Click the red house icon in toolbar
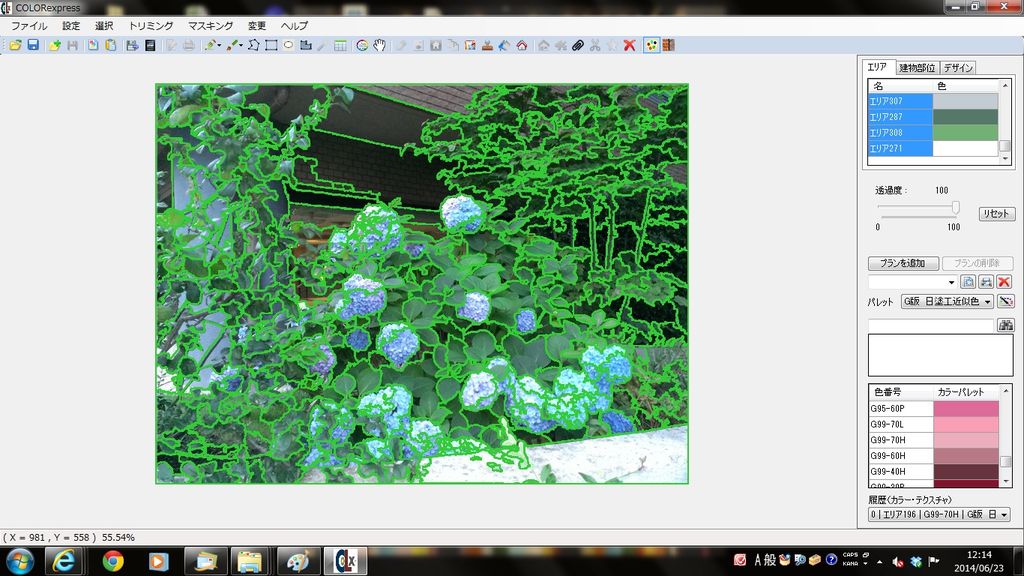1024x576 pixels. pos(522,45)
